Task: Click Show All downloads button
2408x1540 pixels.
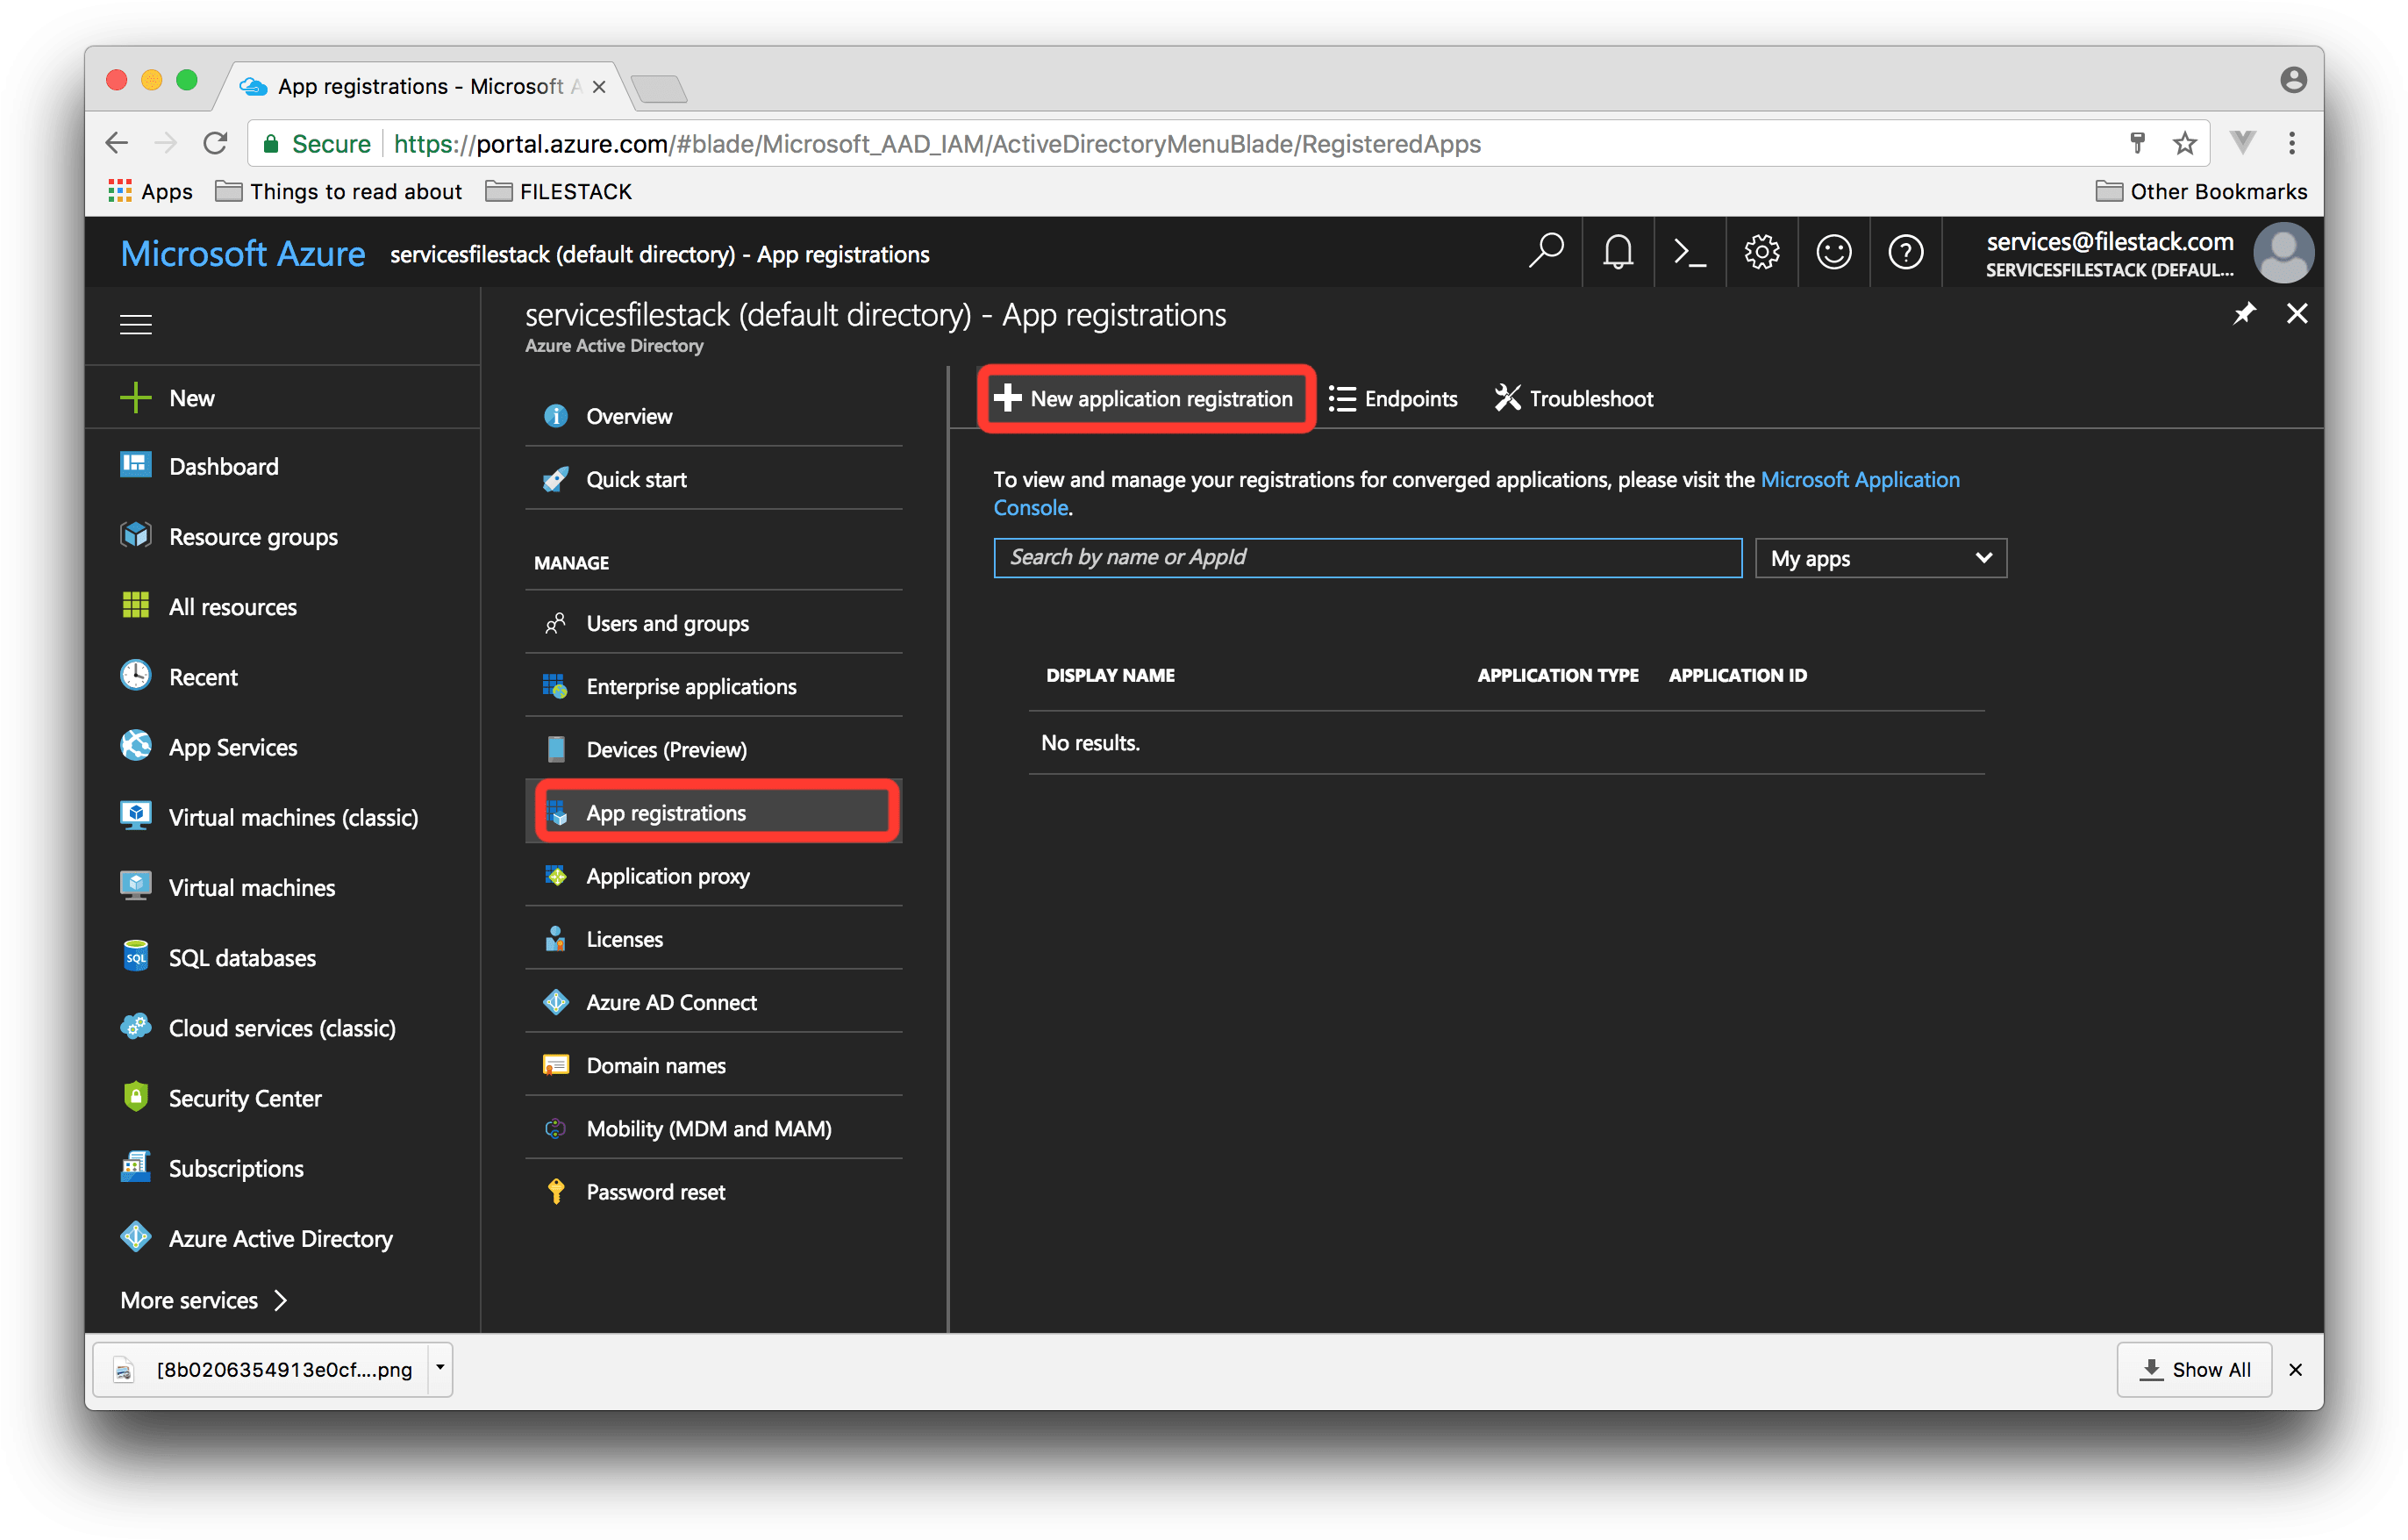Action: click(2193, 1369)
